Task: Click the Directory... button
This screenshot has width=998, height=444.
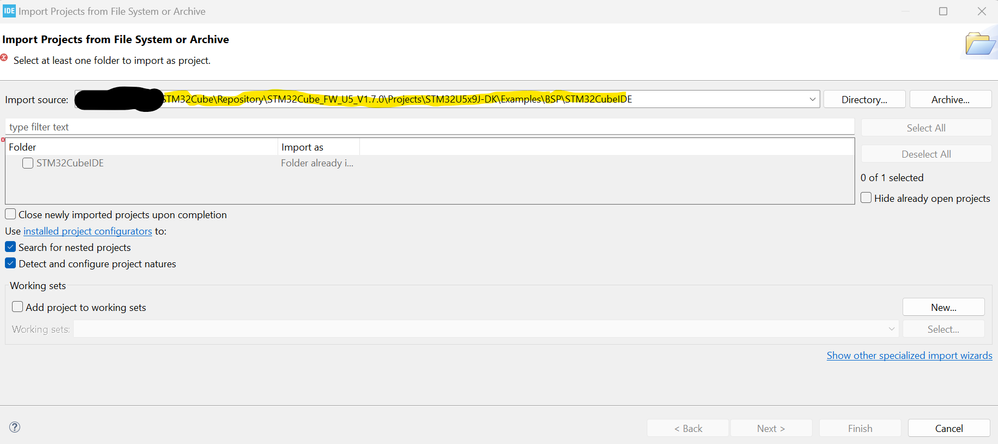Action: click(x=864, y=99)
